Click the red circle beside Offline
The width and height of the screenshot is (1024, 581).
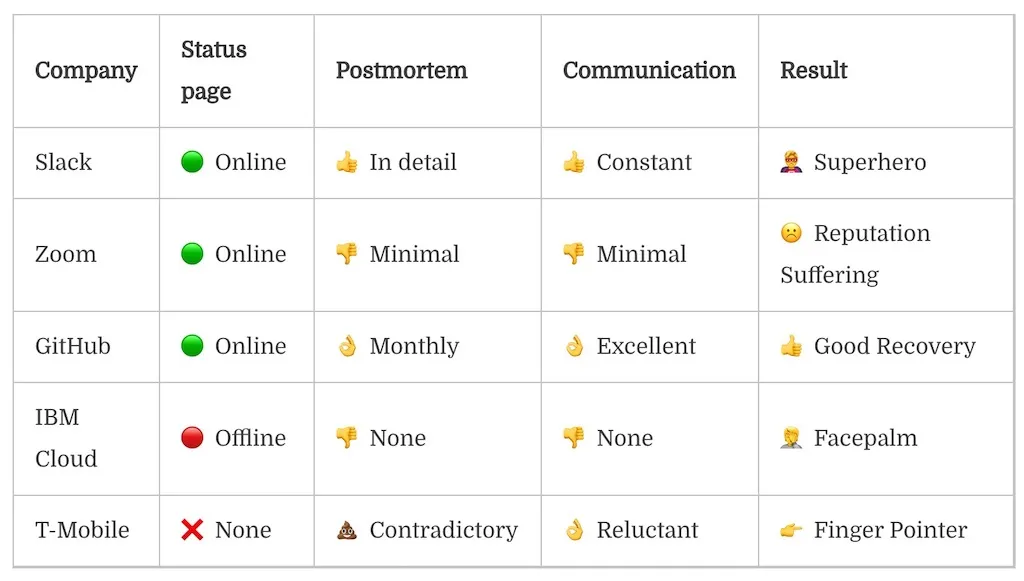point(192,438)
